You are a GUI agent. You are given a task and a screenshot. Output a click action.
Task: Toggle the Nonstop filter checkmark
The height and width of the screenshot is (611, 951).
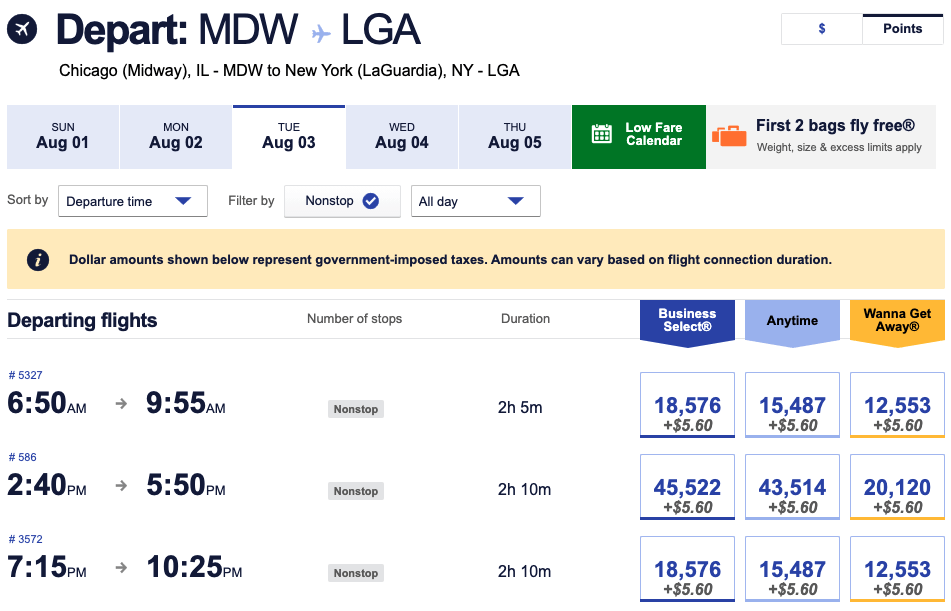[371, 201]
